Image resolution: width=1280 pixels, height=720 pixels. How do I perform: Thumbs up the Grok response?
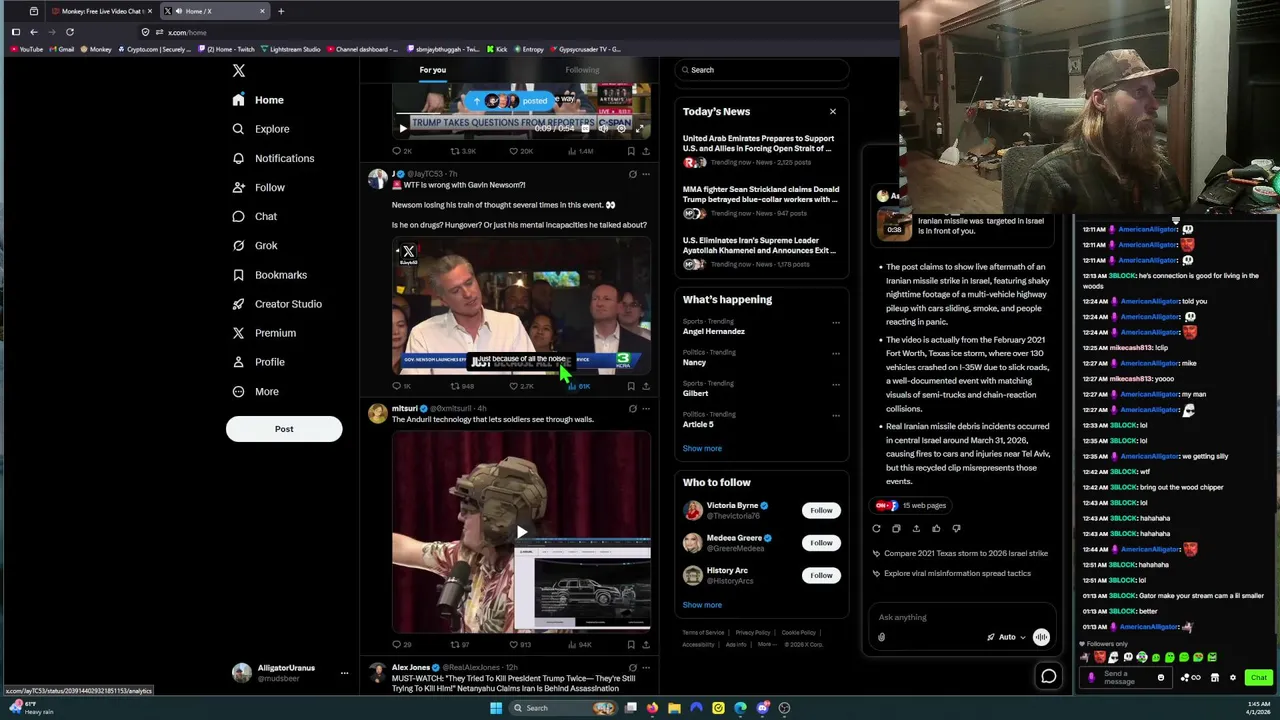(x=936, y=529)
